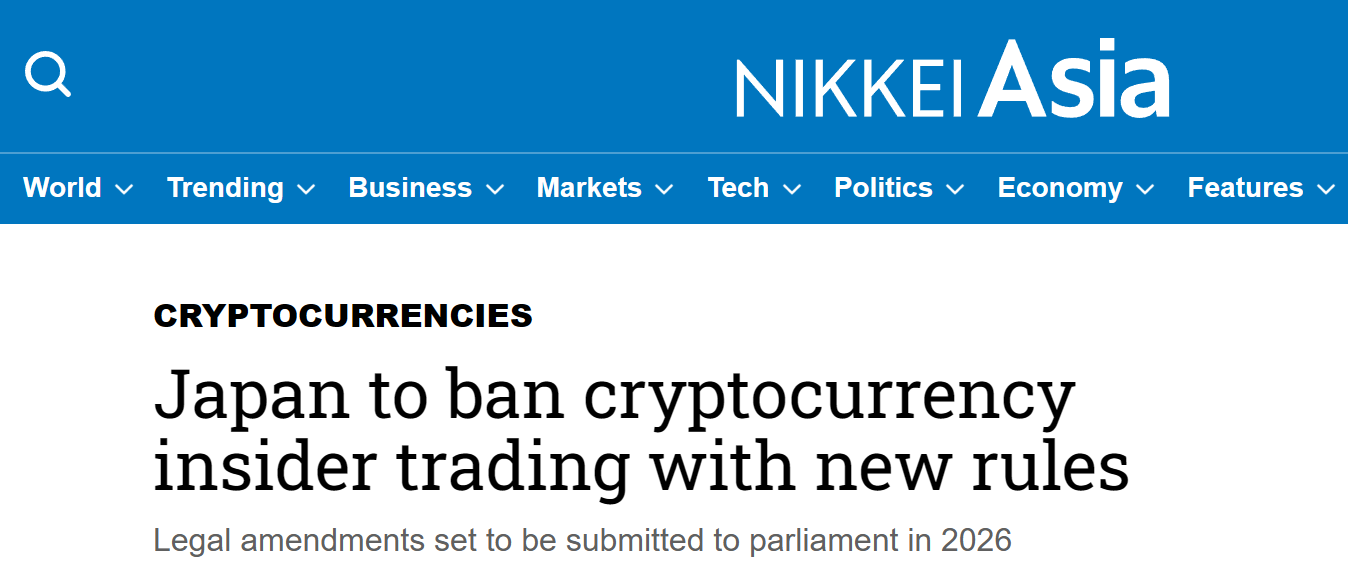Expand the Features dropdown chevron
The width and height of the screenshot is (1348, 576).
pyautogui.click(x=1327, y=189)
